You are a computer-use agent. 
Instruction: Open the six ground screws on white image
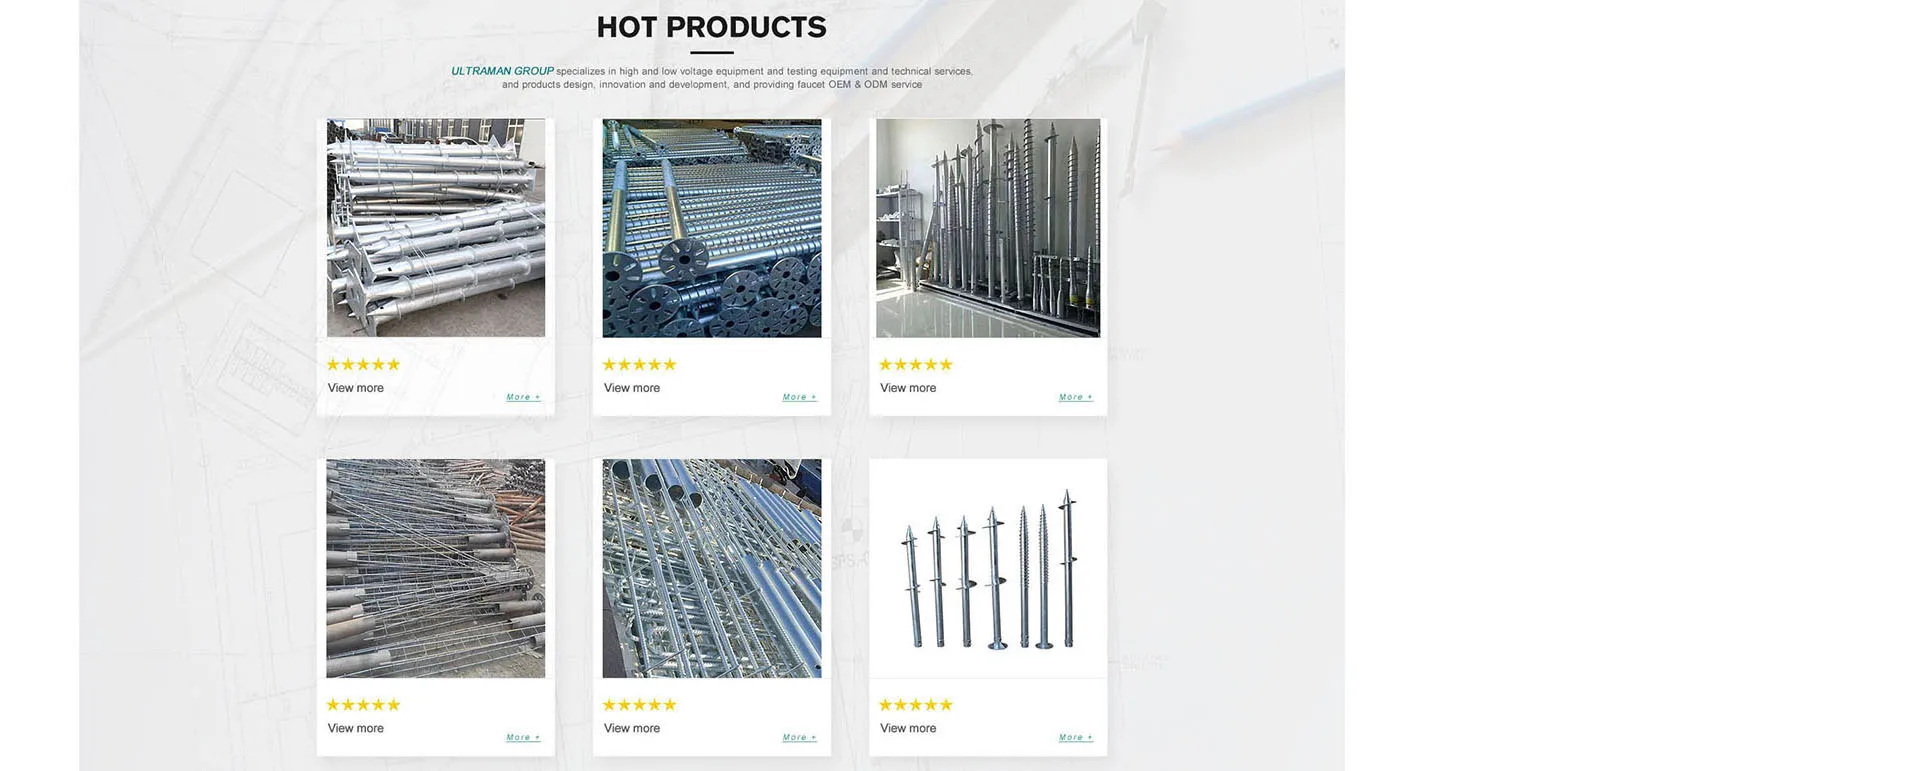pyautogui.click(x=988, y=568)
